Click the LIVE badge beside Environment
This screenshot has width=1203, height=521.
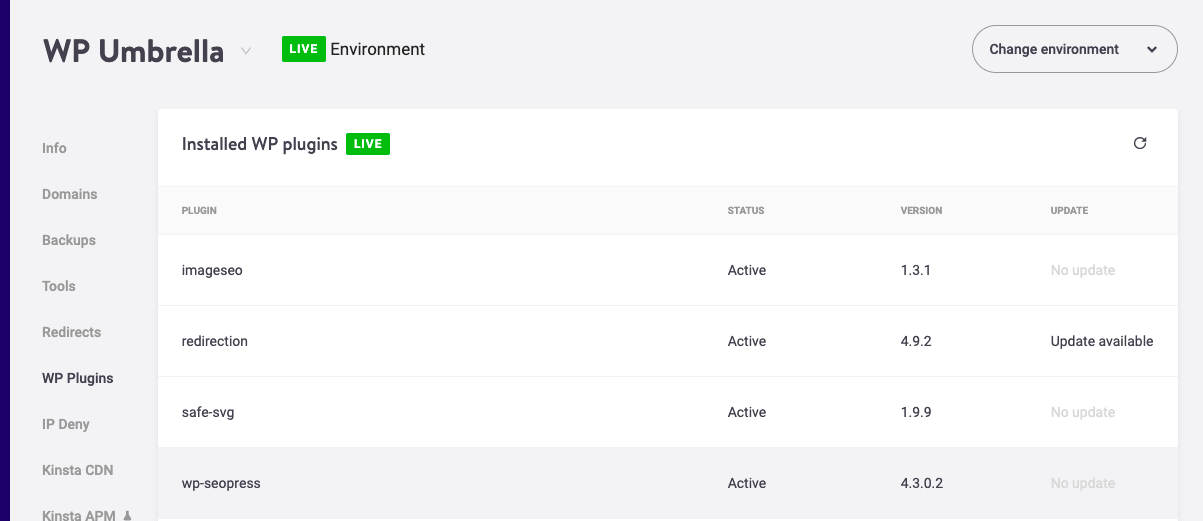[304, 49]
